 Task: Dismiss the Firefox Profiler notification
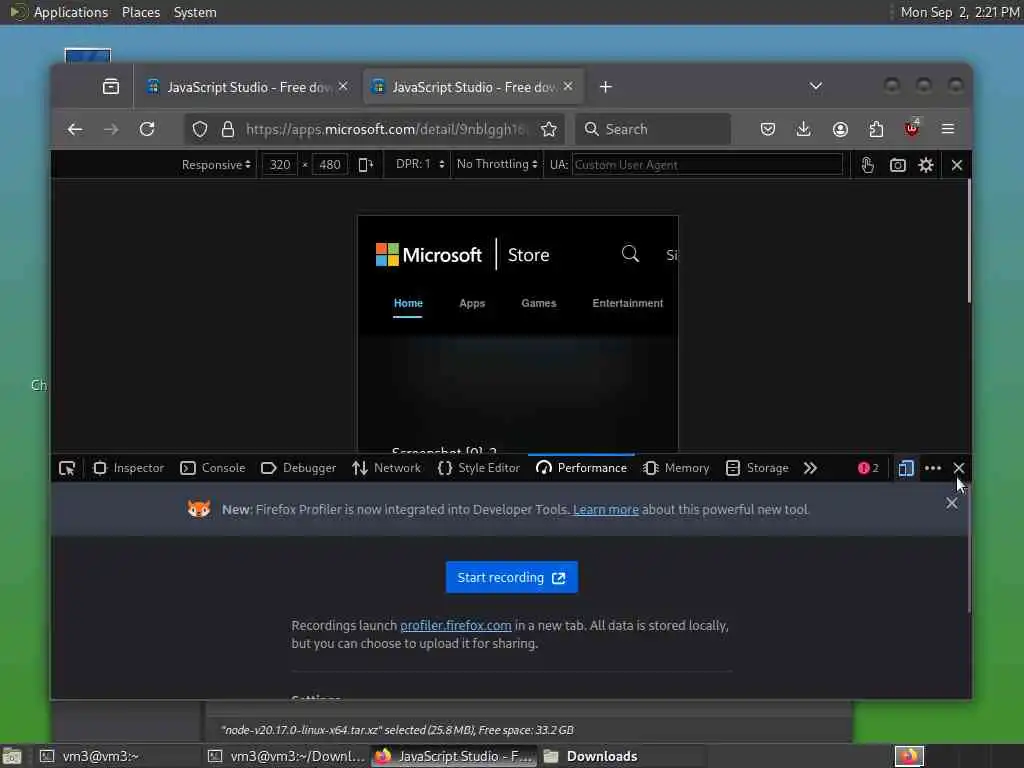click(x=952, y=504)
